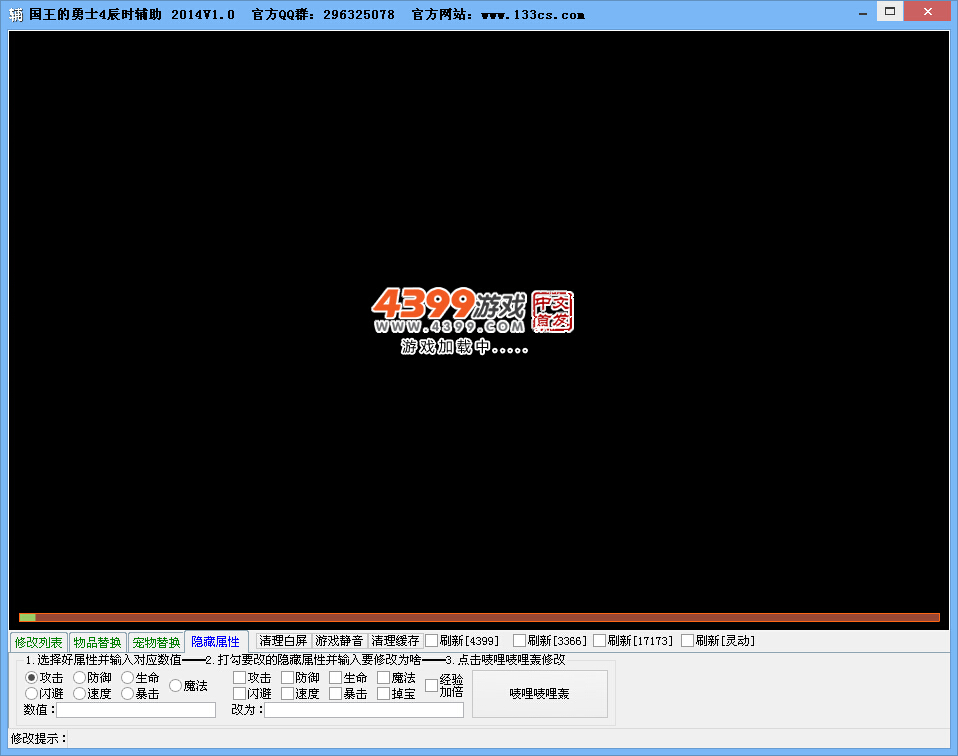Image resolution: width=958 pixels, height=756 pixels.
Task: Apply changes with 唛哩唛哩轰 button
Action: tap(540, 694)
